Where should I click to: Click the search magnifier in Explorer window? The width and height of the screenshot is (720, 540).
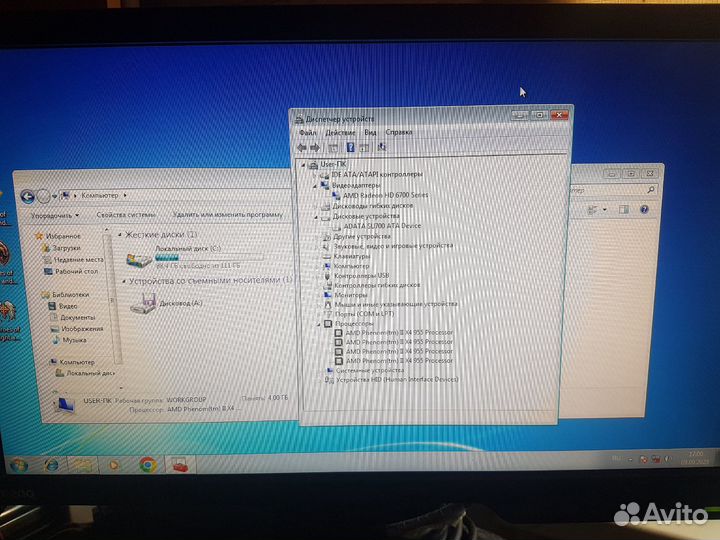coord(651,190)
